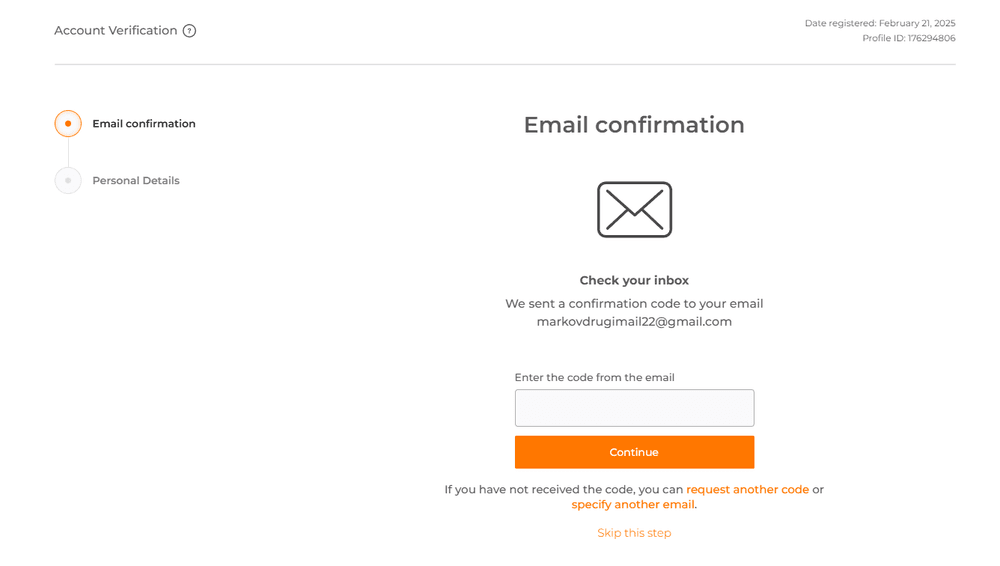
Task: Click the markovdrugimail22@gmail.com email address
Action: [635, 322]
